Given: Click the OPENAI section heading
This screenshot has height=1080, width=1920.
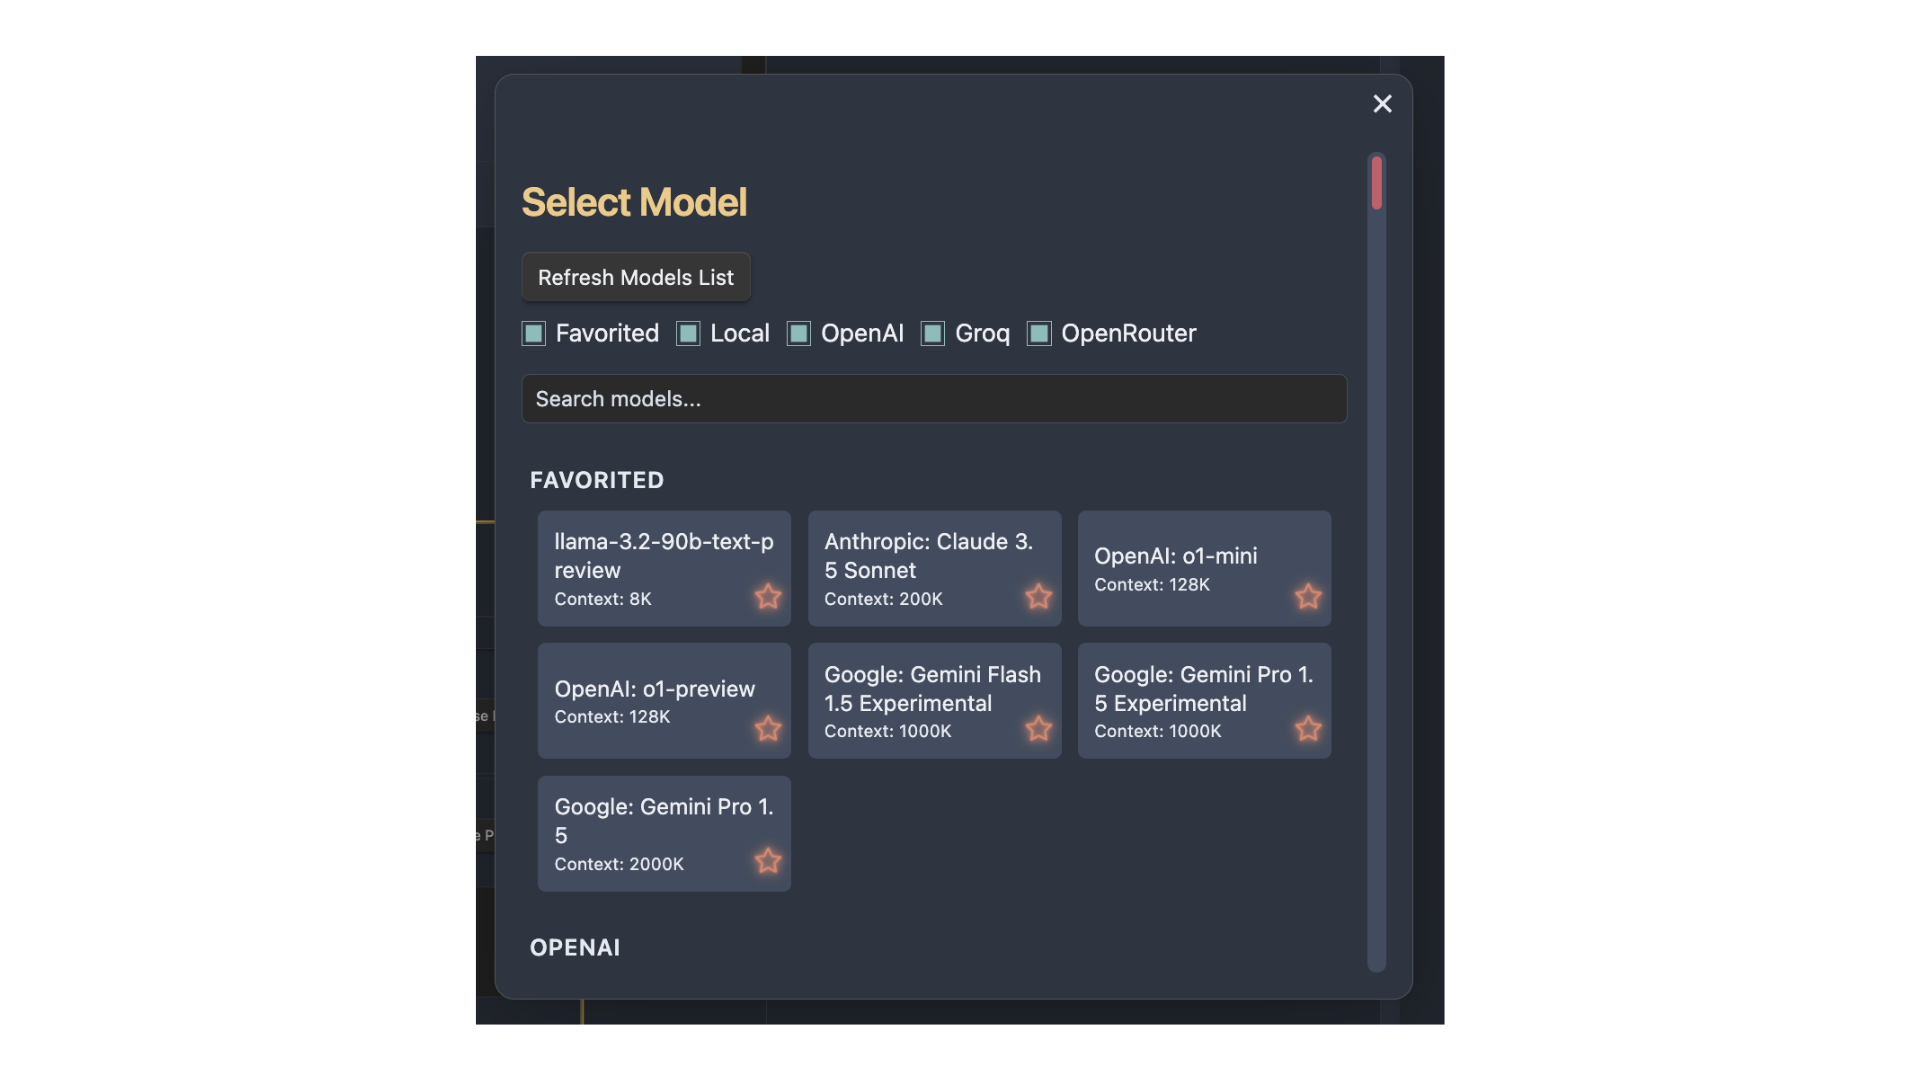Looking at the screenshot, I should [575, 948].
